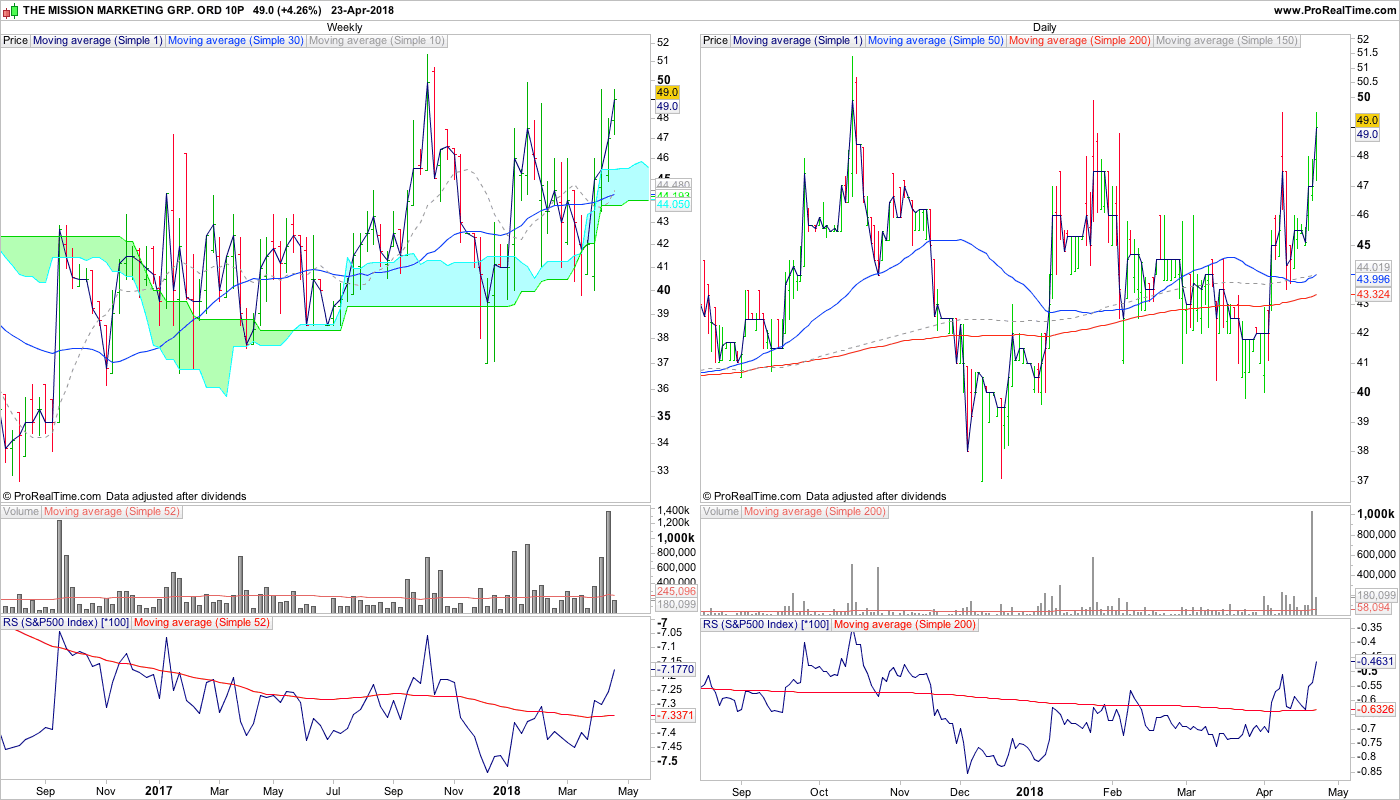Image resolution: width=1400 pixels, height=800 pixels.
Task: Click the -0.4631 daily RS value
Action: point(1374,661)
